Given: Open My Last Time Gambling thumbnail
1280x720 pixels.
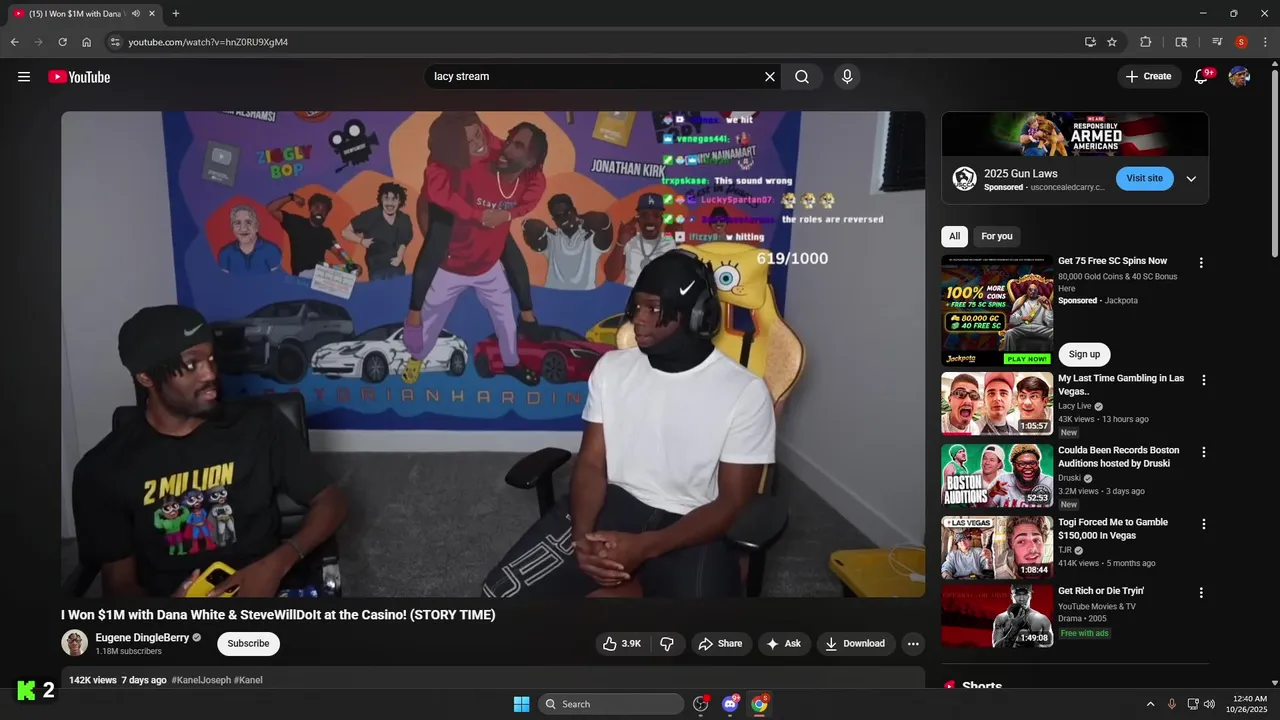Looking at the screenshot, I should coord(997,404).
